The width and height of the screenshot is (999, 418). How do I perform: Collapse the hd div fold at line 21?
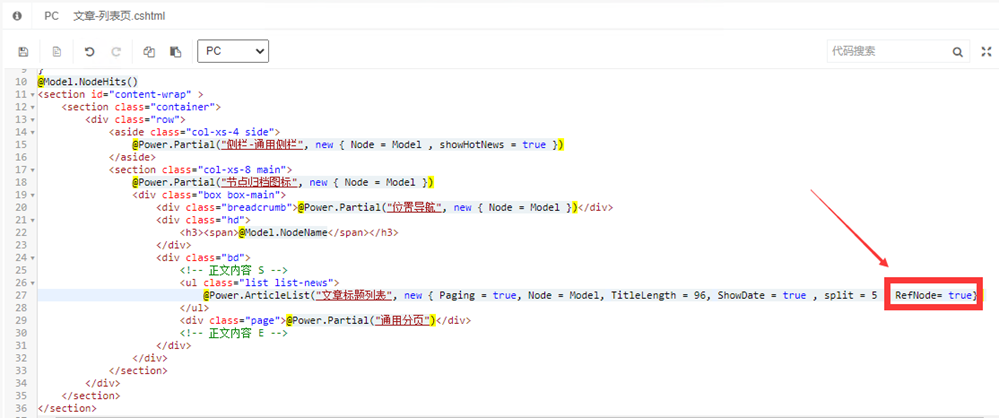coord(32,220)
